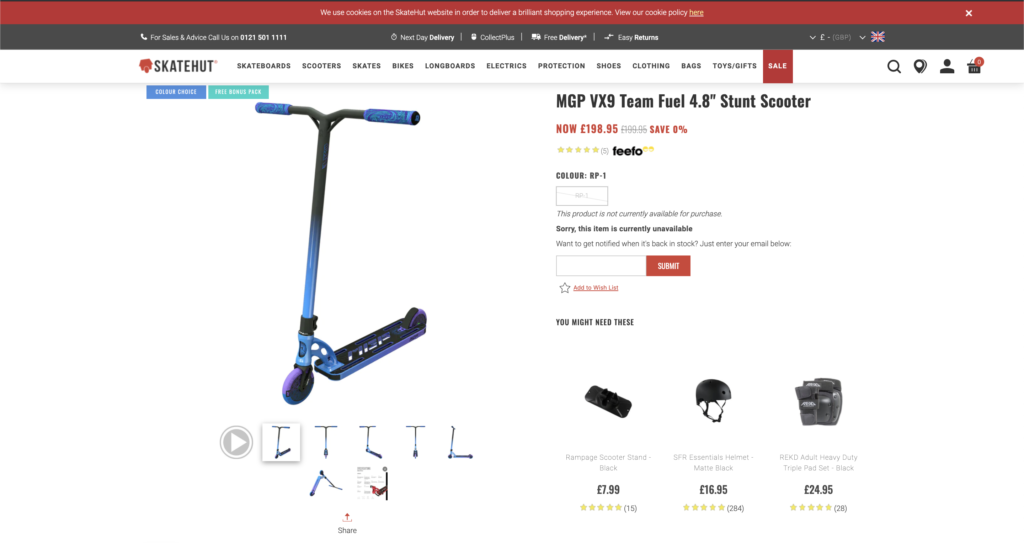Click the wish list star icon
This screenshot has width=1024, height=543.
tap(564, 288)
